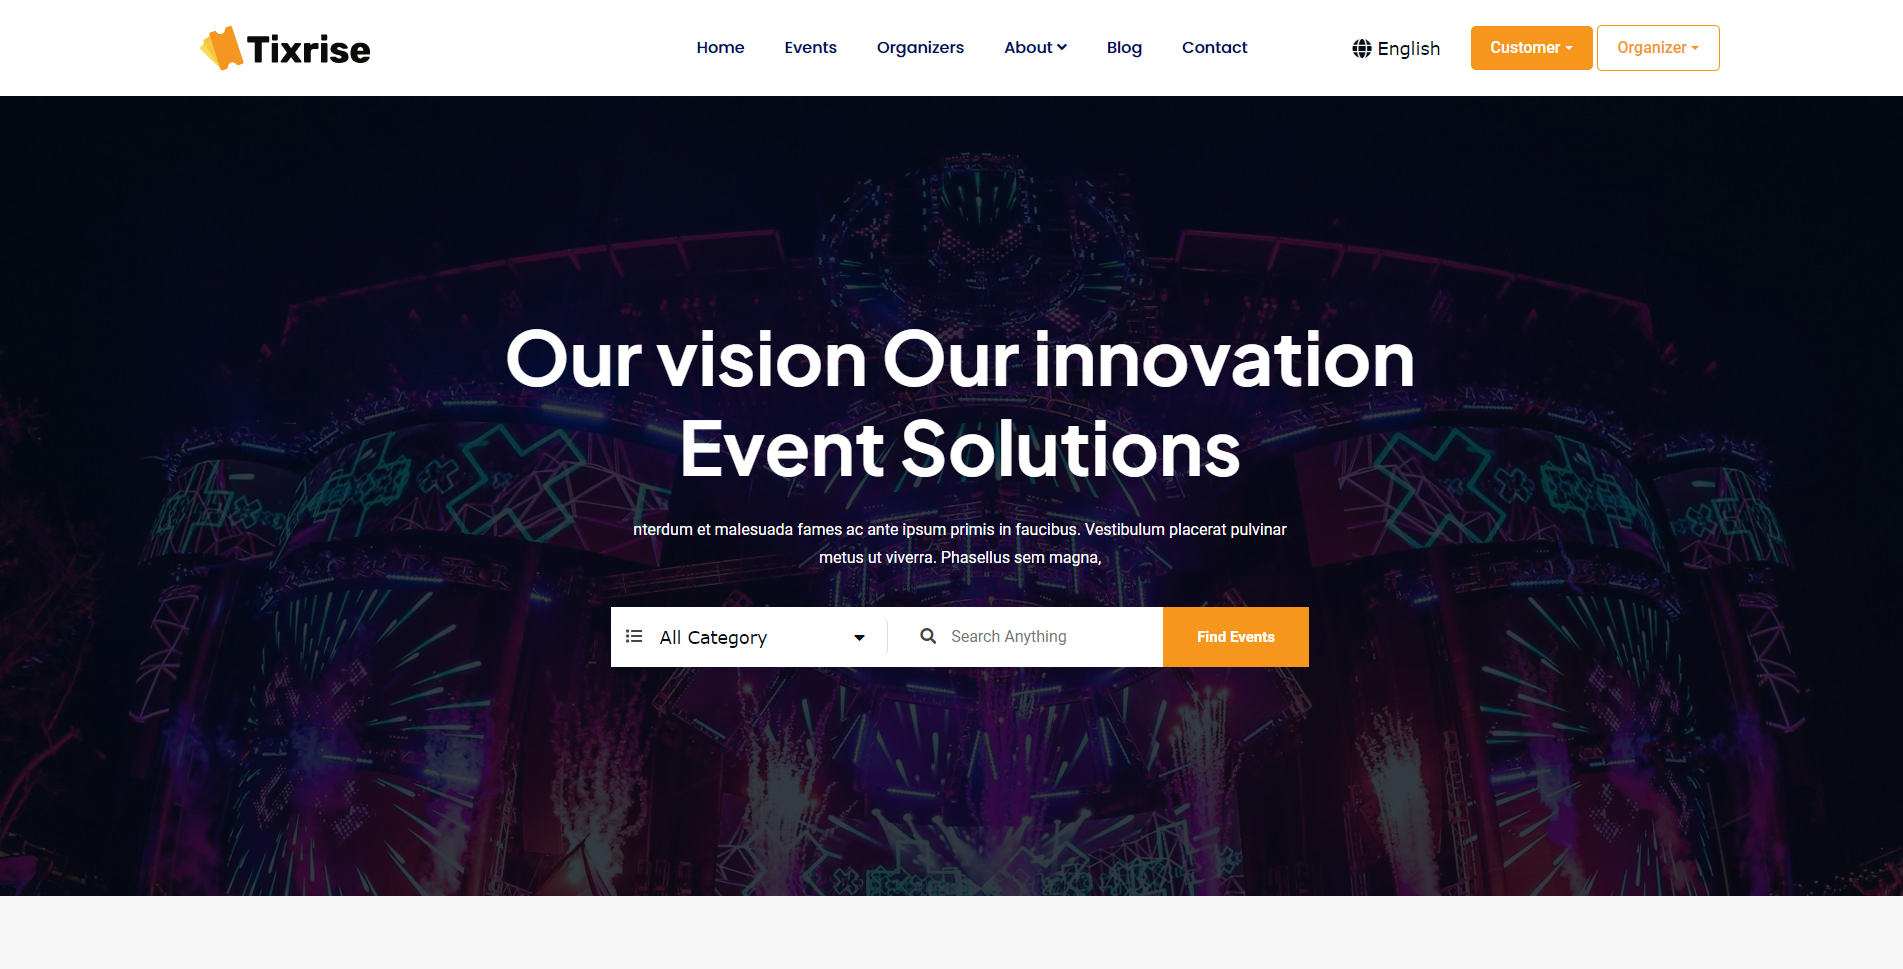This screenshot has width=1903, height=969.
Task: Click the Customer button caret arrow
Action: click(x=1569, y=48)
